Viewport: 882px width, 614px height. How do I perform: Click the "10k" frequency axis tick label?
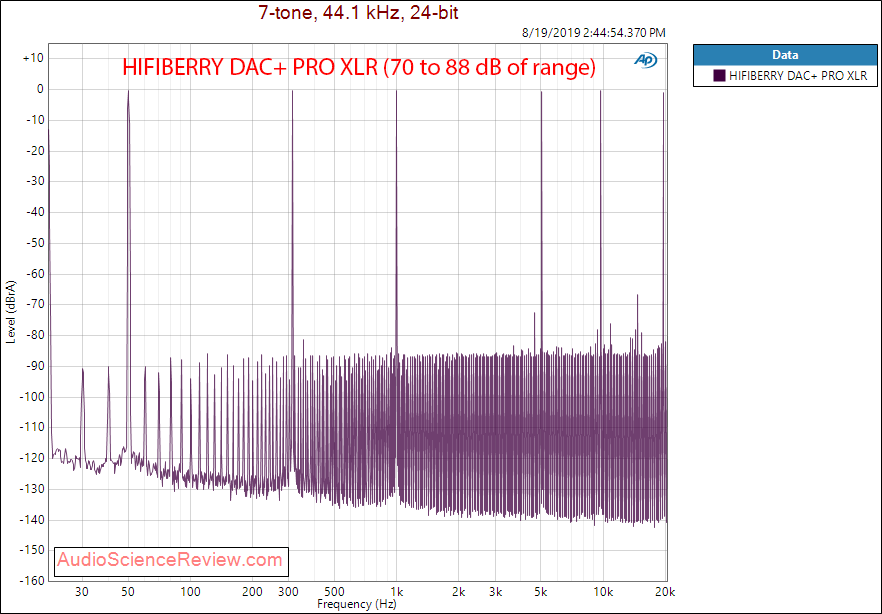(x=603, y=592)
